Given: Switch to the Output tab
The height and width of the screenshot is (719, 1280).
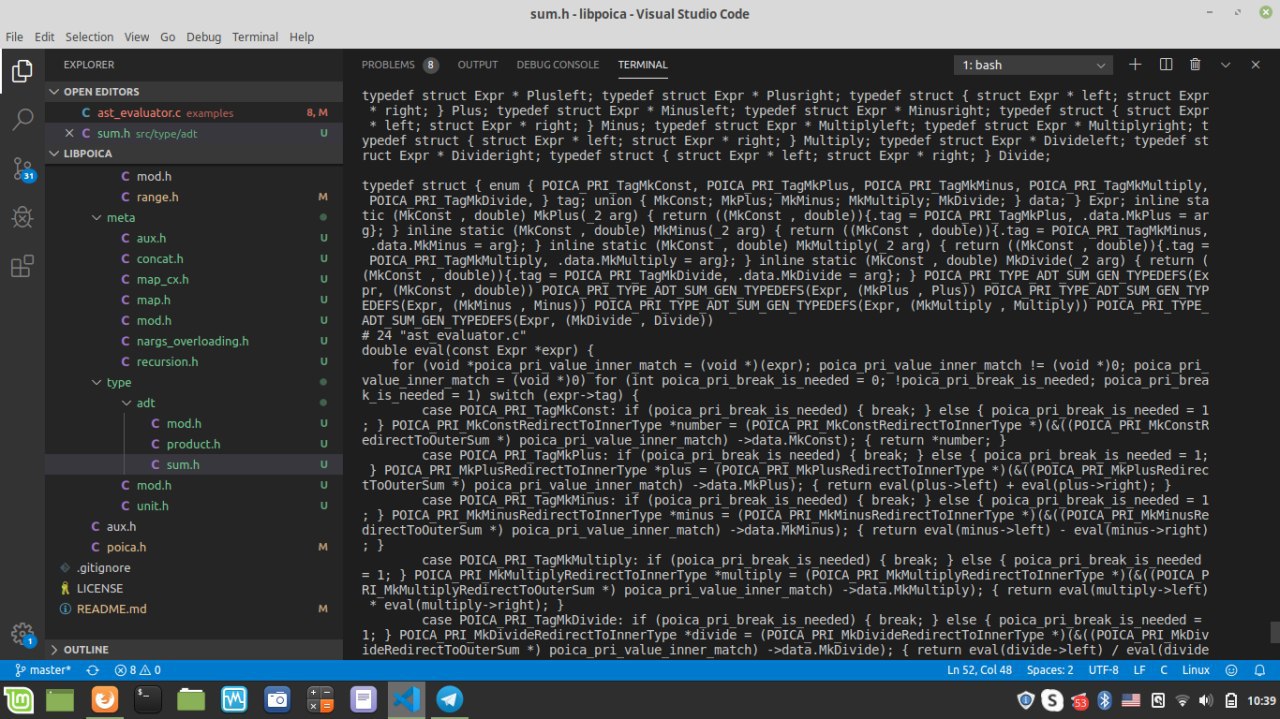Looking at the screenshot, I should tap(477, 65).
